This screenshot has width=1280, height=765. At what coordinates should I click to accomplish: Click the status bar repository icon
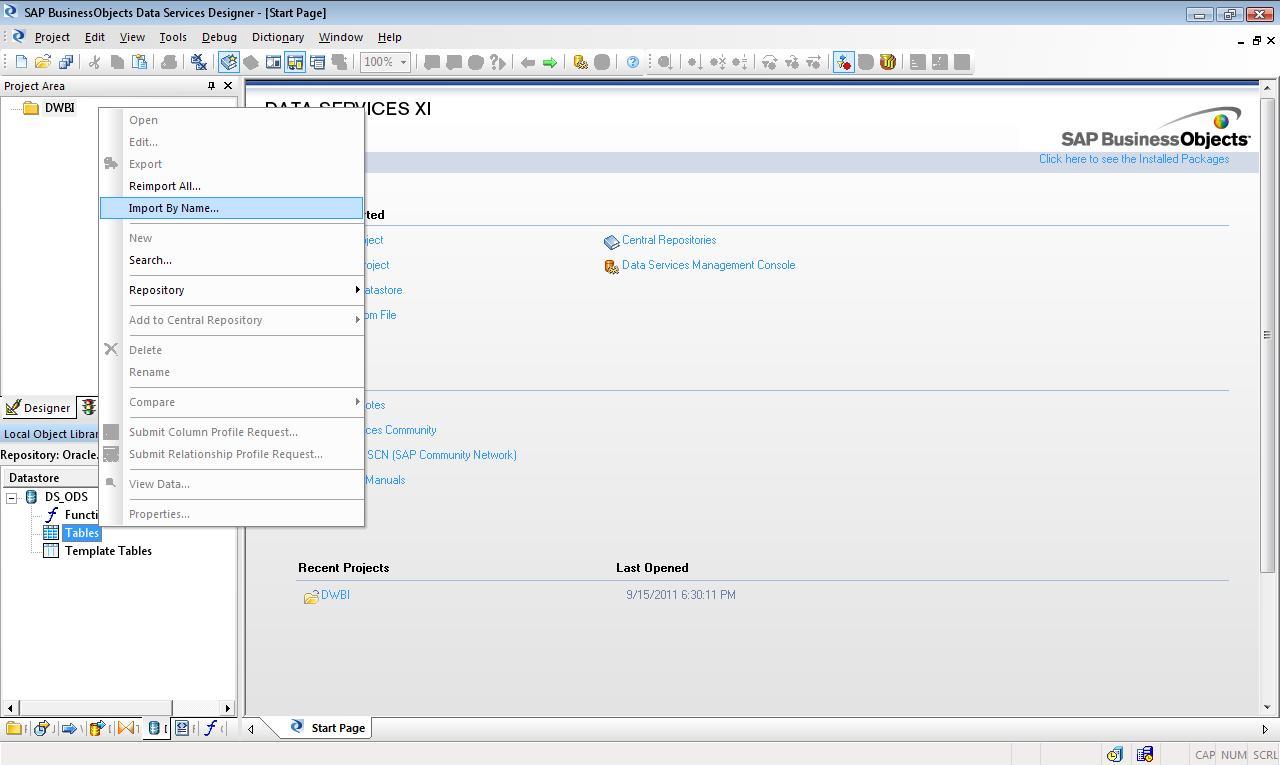point(1145,754)
